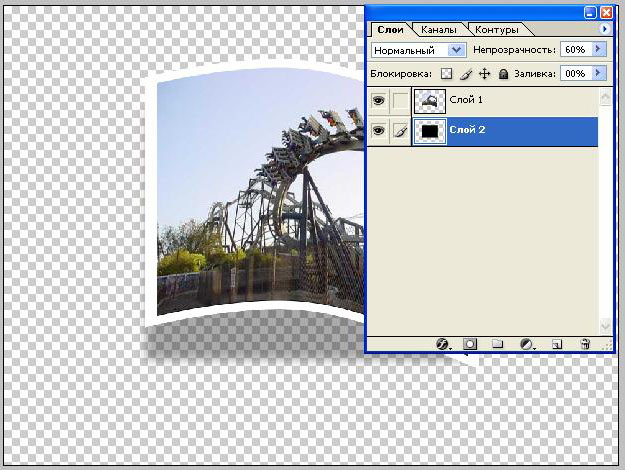Toggle visibility of Слой 2
The height and width of the screenshot is (470, 625).
click(x=378, y=131)
